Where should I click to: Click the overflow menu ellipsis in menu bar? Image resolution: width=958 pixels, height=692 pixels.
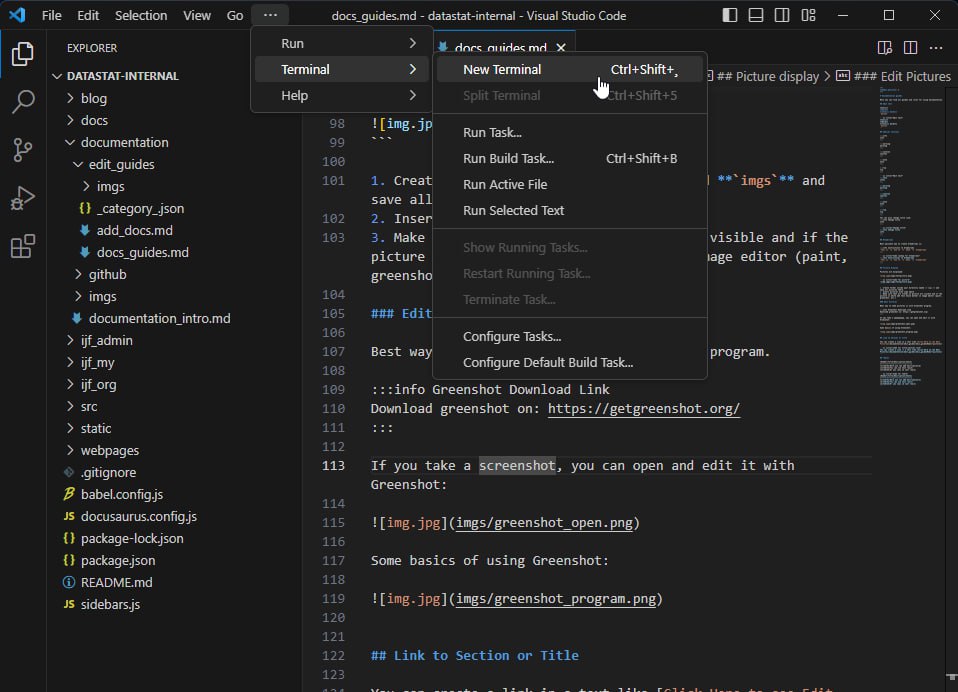270,15
